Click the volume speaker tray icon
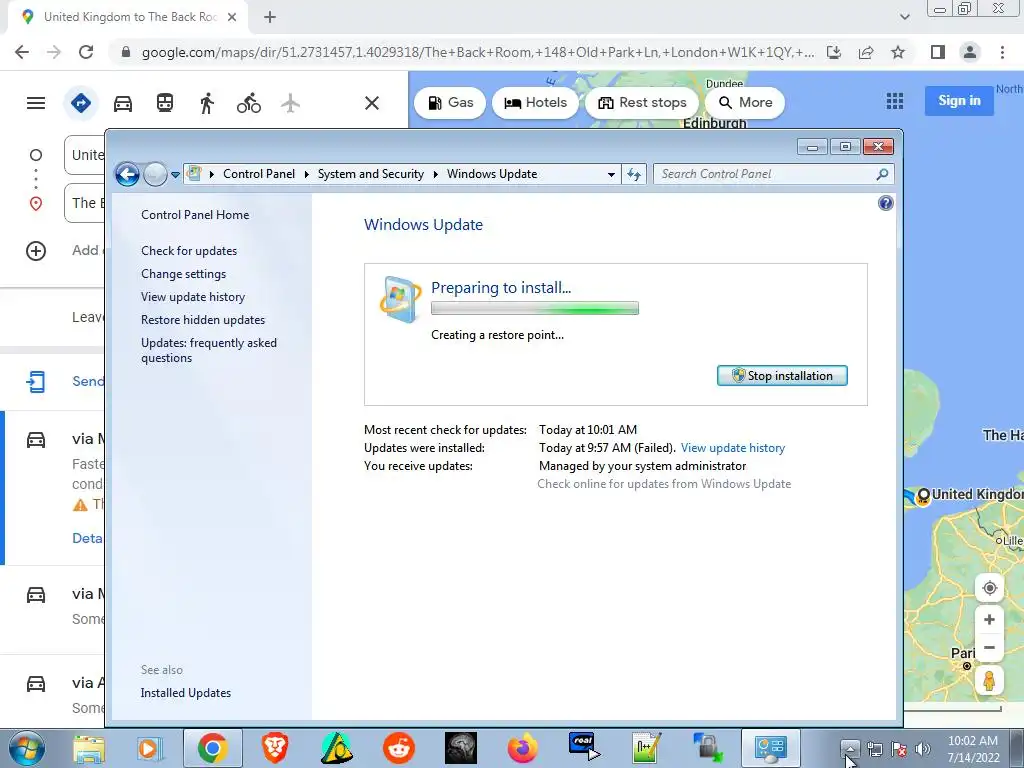This screenshot has height=768, width=1024. click(x=923, y=750)
